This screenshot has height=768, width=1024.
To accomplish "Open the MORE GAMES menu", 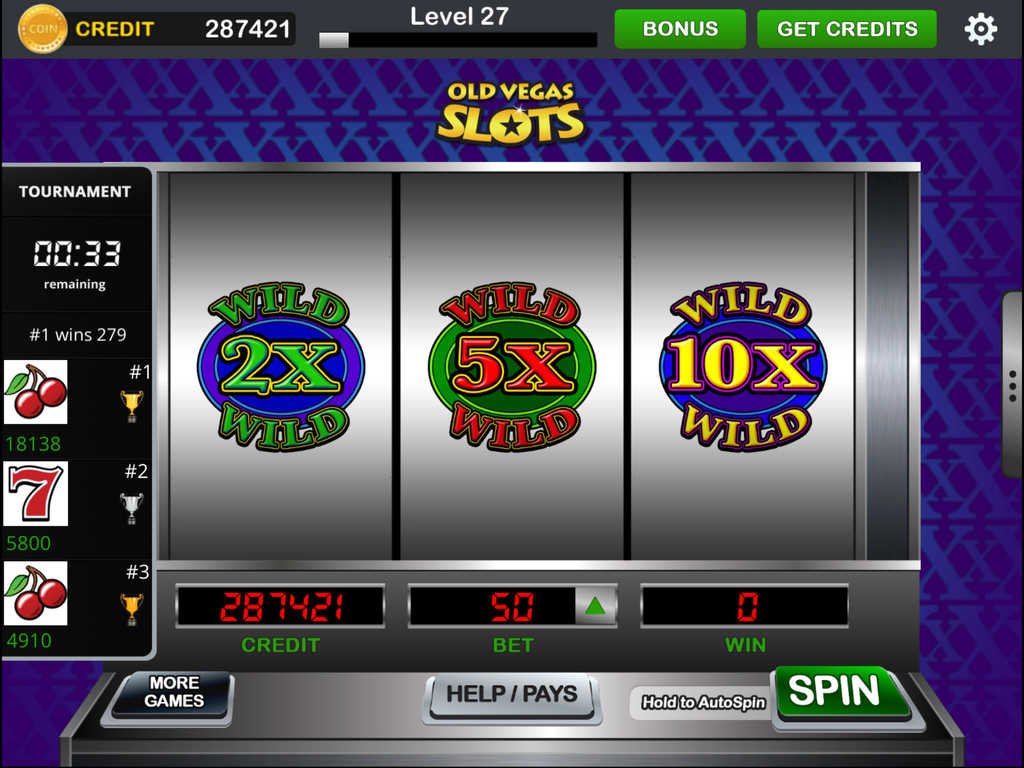I will coord(174,692).
